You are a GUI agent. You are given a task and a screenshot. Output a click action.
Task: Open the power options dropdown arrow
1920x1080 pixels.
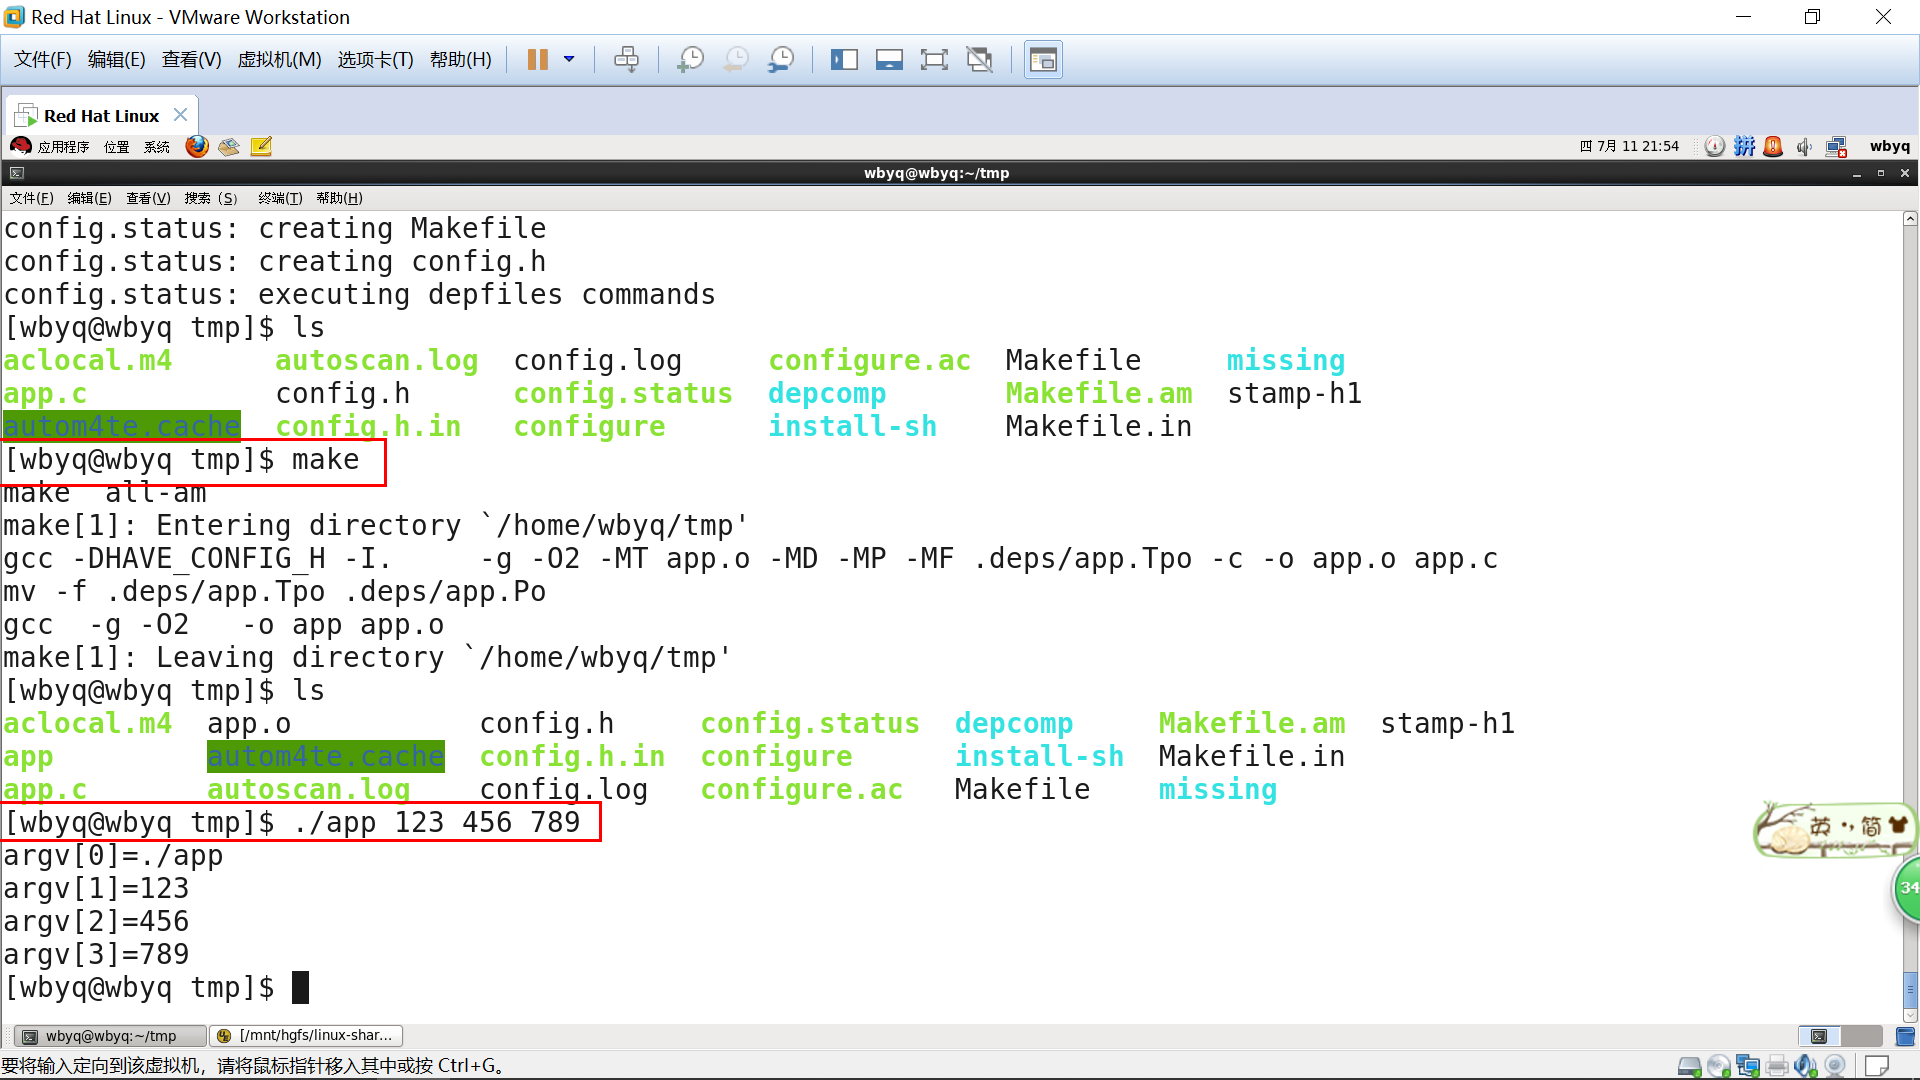click(x=569, y=60)
